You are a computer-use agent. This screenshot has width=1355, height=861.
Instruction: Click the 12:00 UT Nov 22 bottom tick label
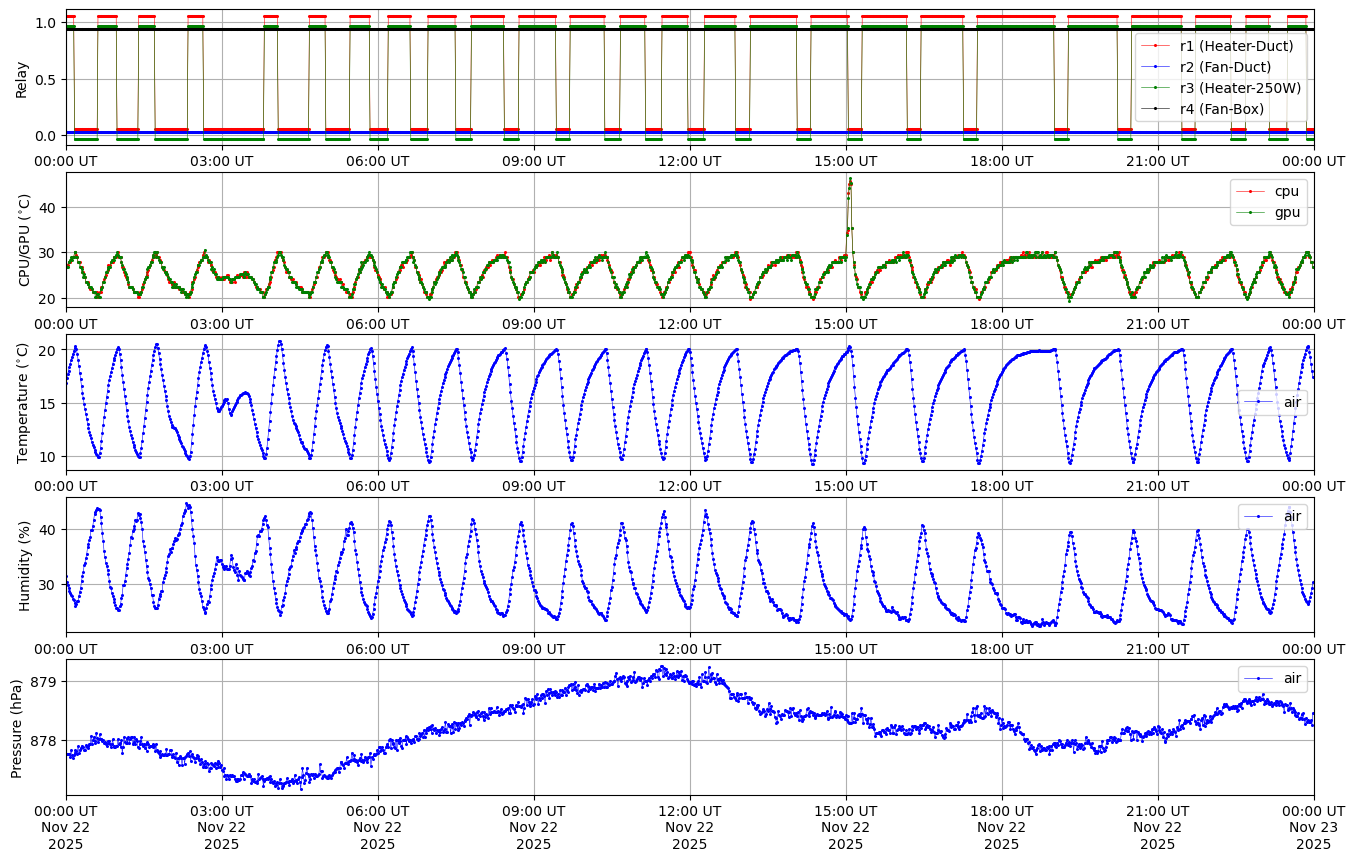point(689,825)
